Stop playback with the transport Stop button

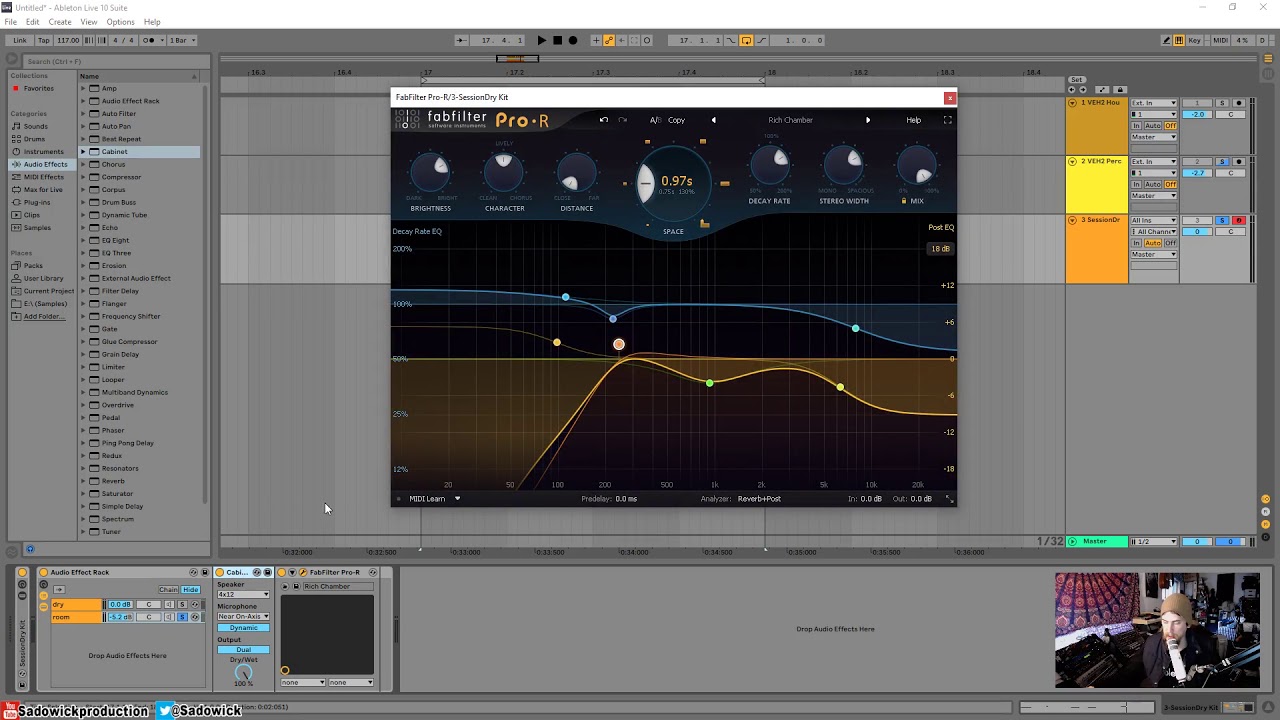[x=557, y=40]
